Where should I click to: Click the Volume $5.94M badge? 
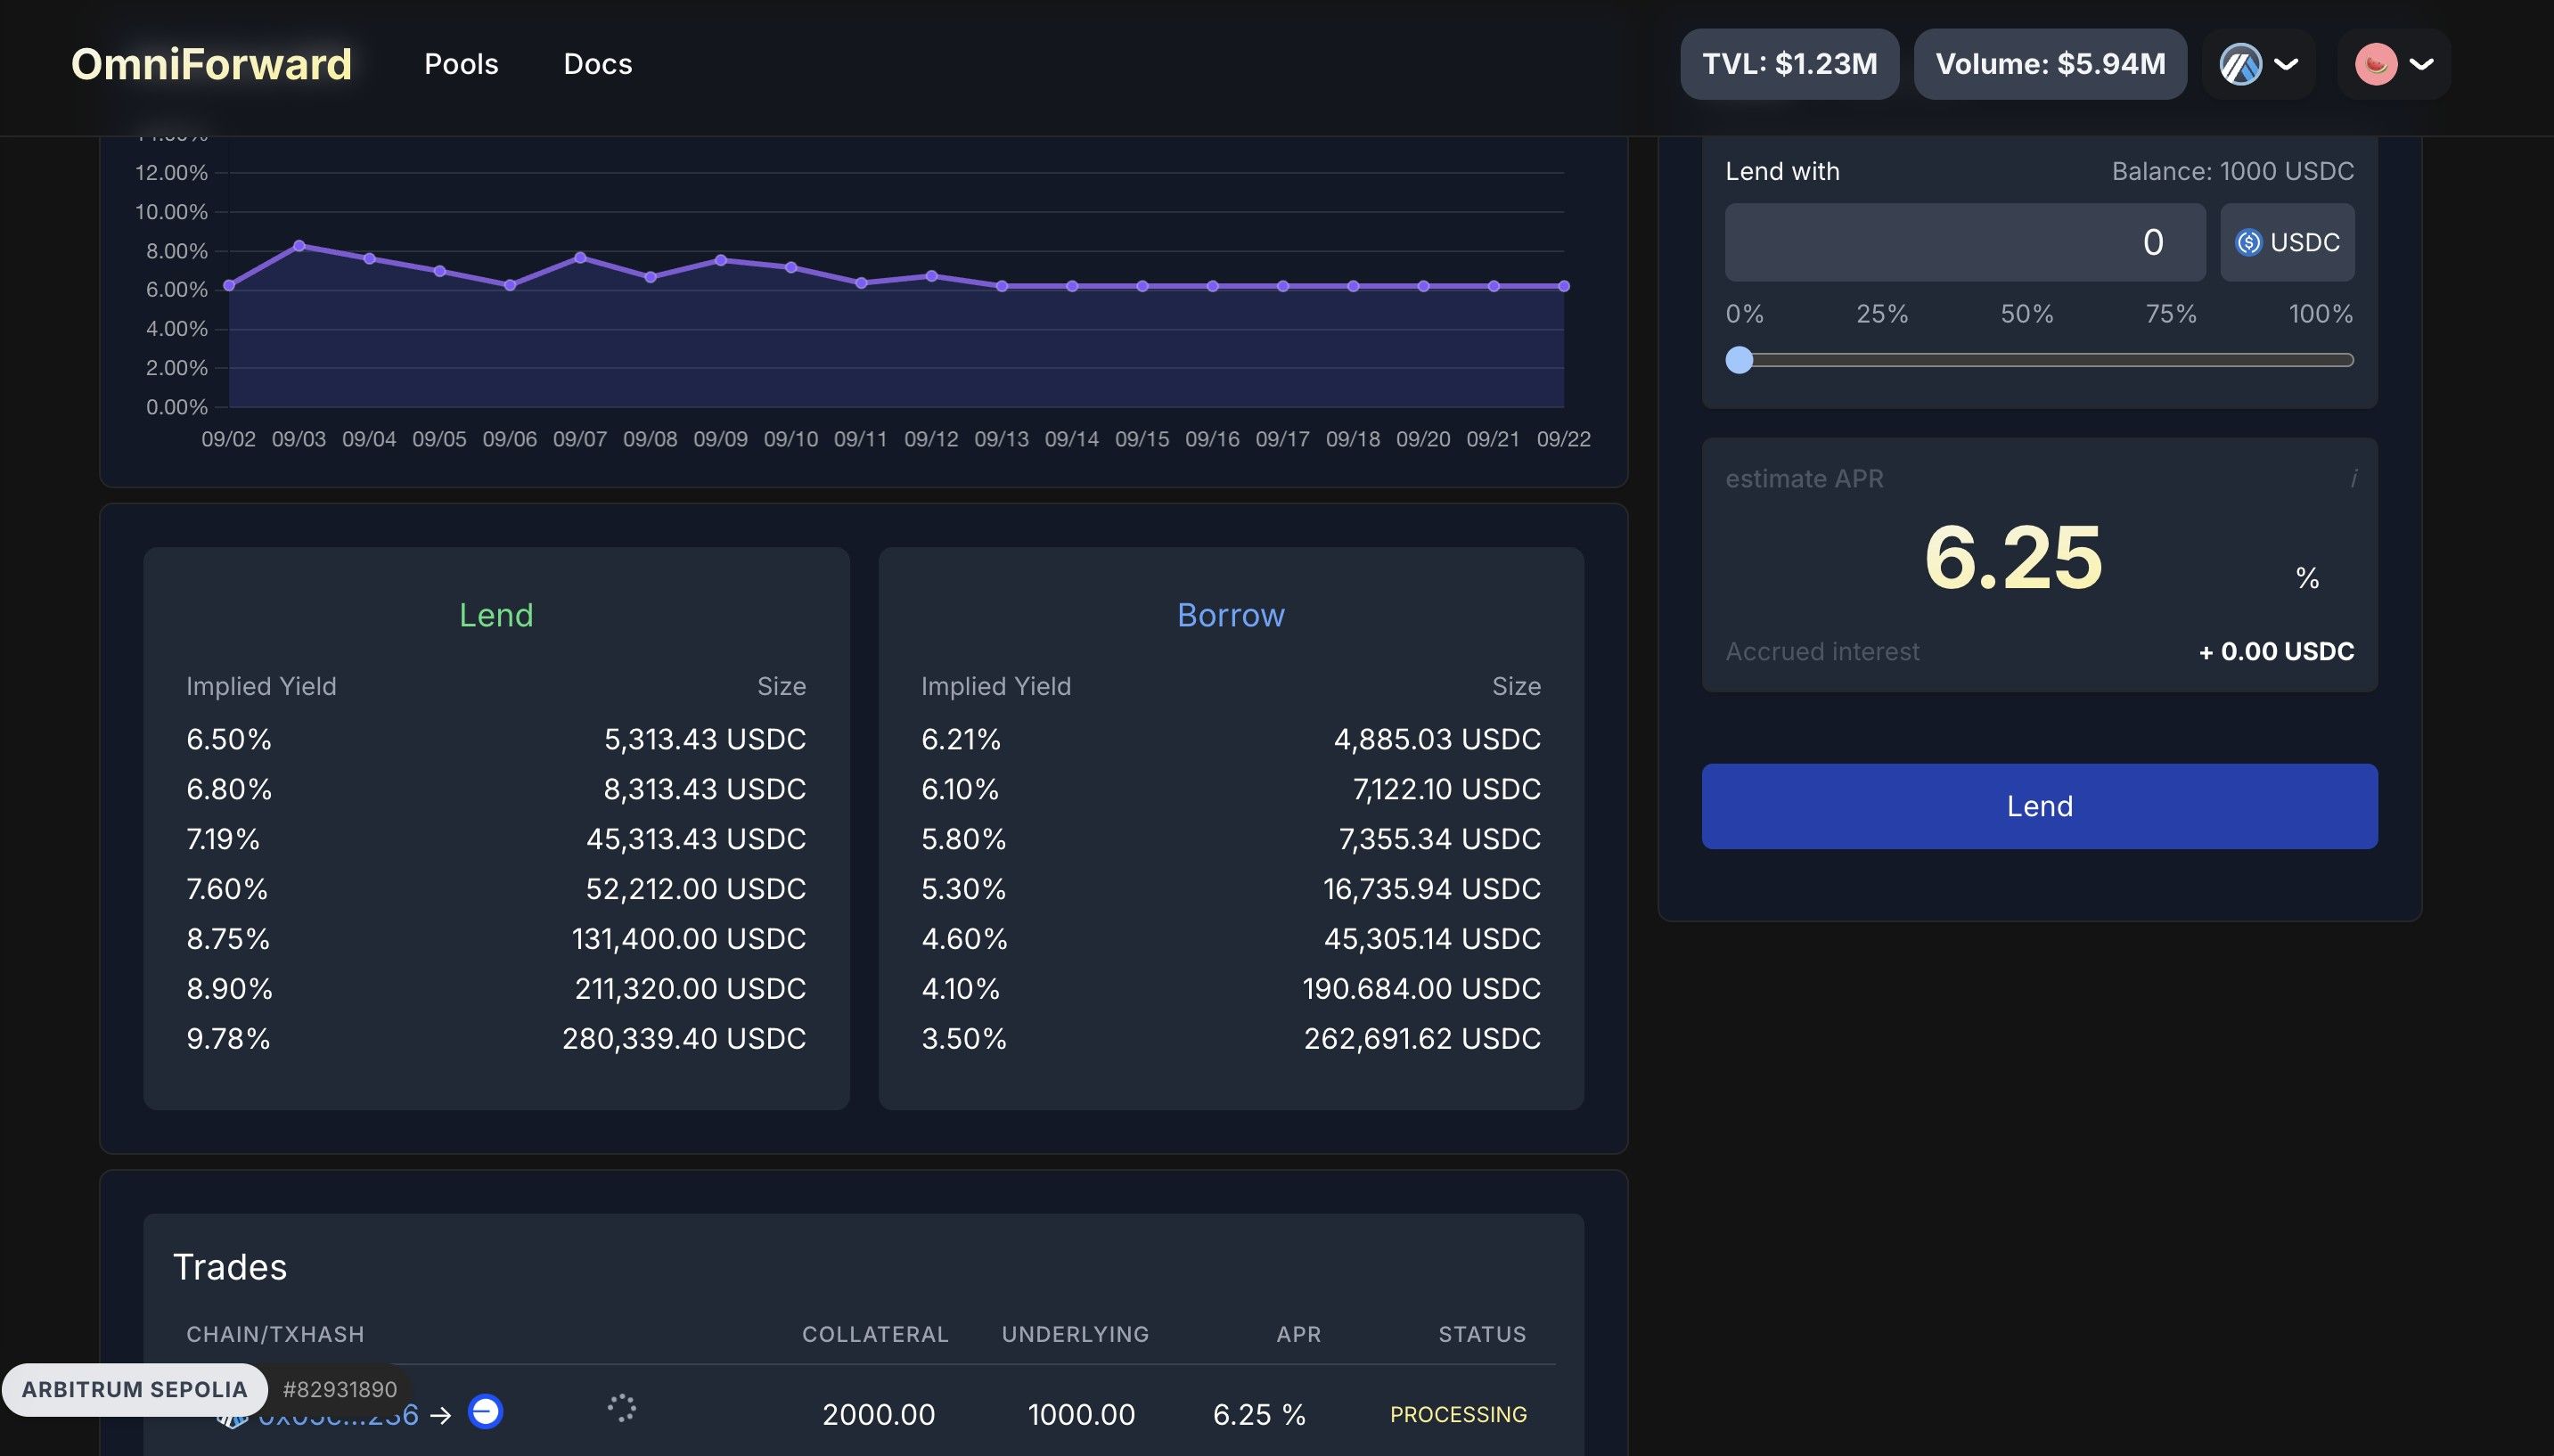point(2050,64)
